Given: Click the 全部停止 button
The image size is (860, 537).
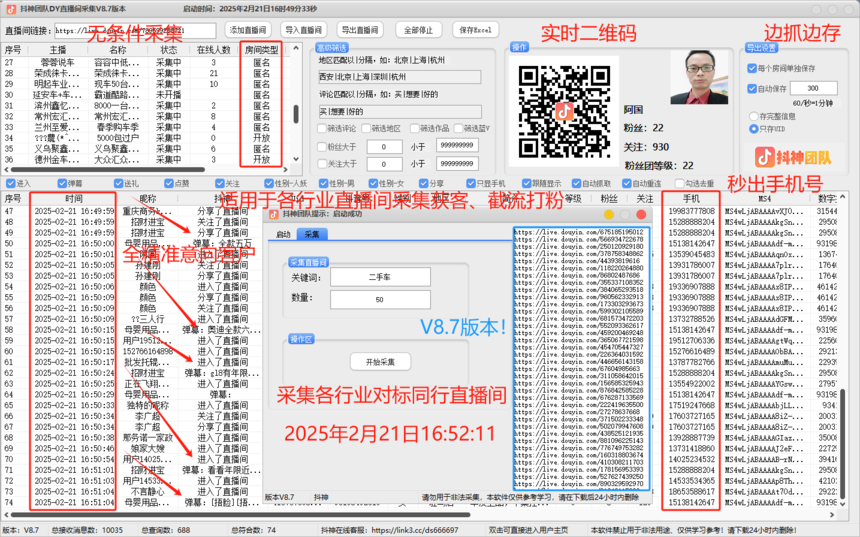Looking at the screenshot, I should click(x=418, y=30).
